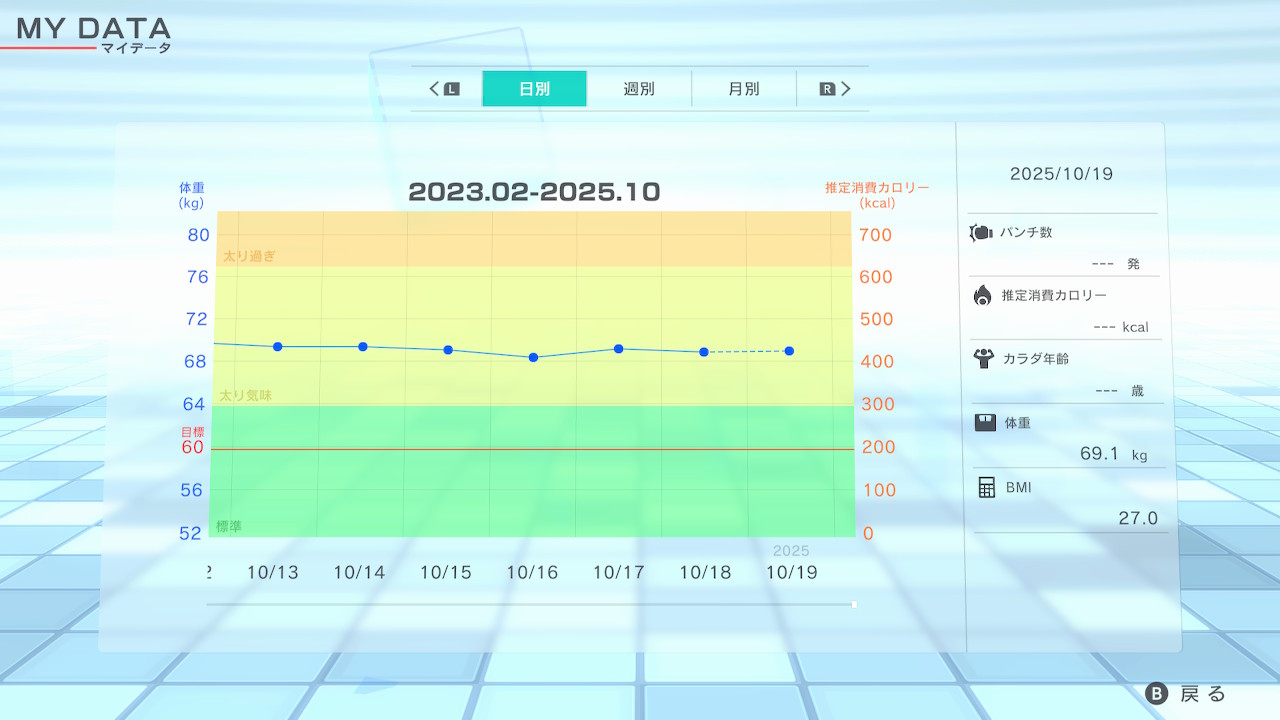Viewport: 1280px width, 720px height.
Task: Click the red 目標 goal line label
Action: tap(191, 432)
